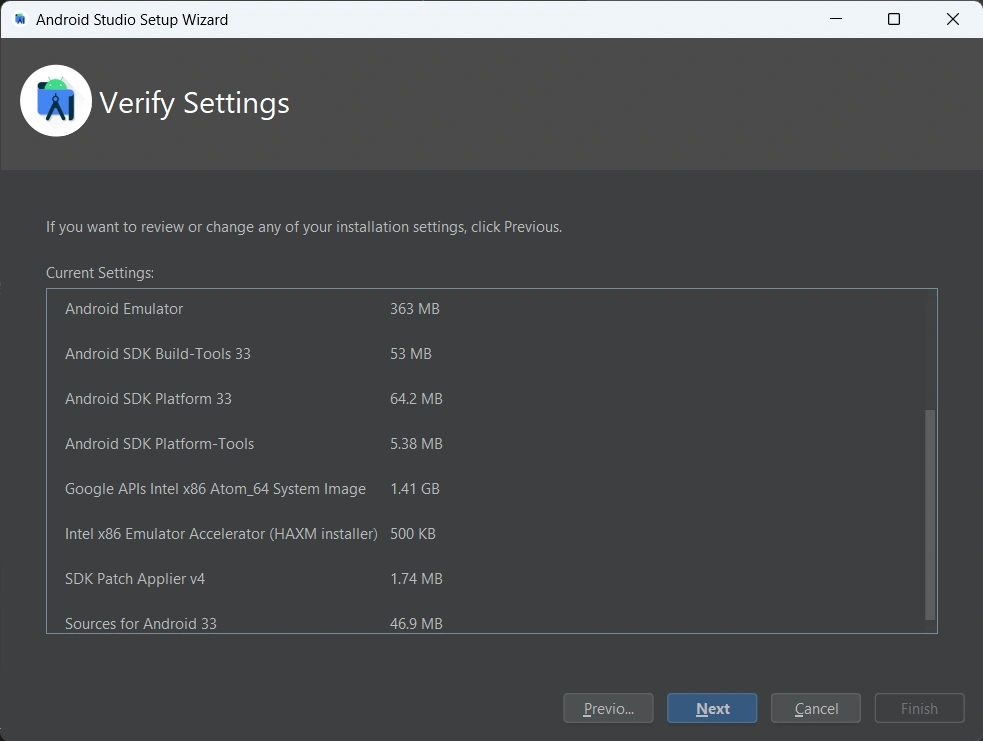Click the Verify Settings heading
Screen dimensions: 983x741
194,103
